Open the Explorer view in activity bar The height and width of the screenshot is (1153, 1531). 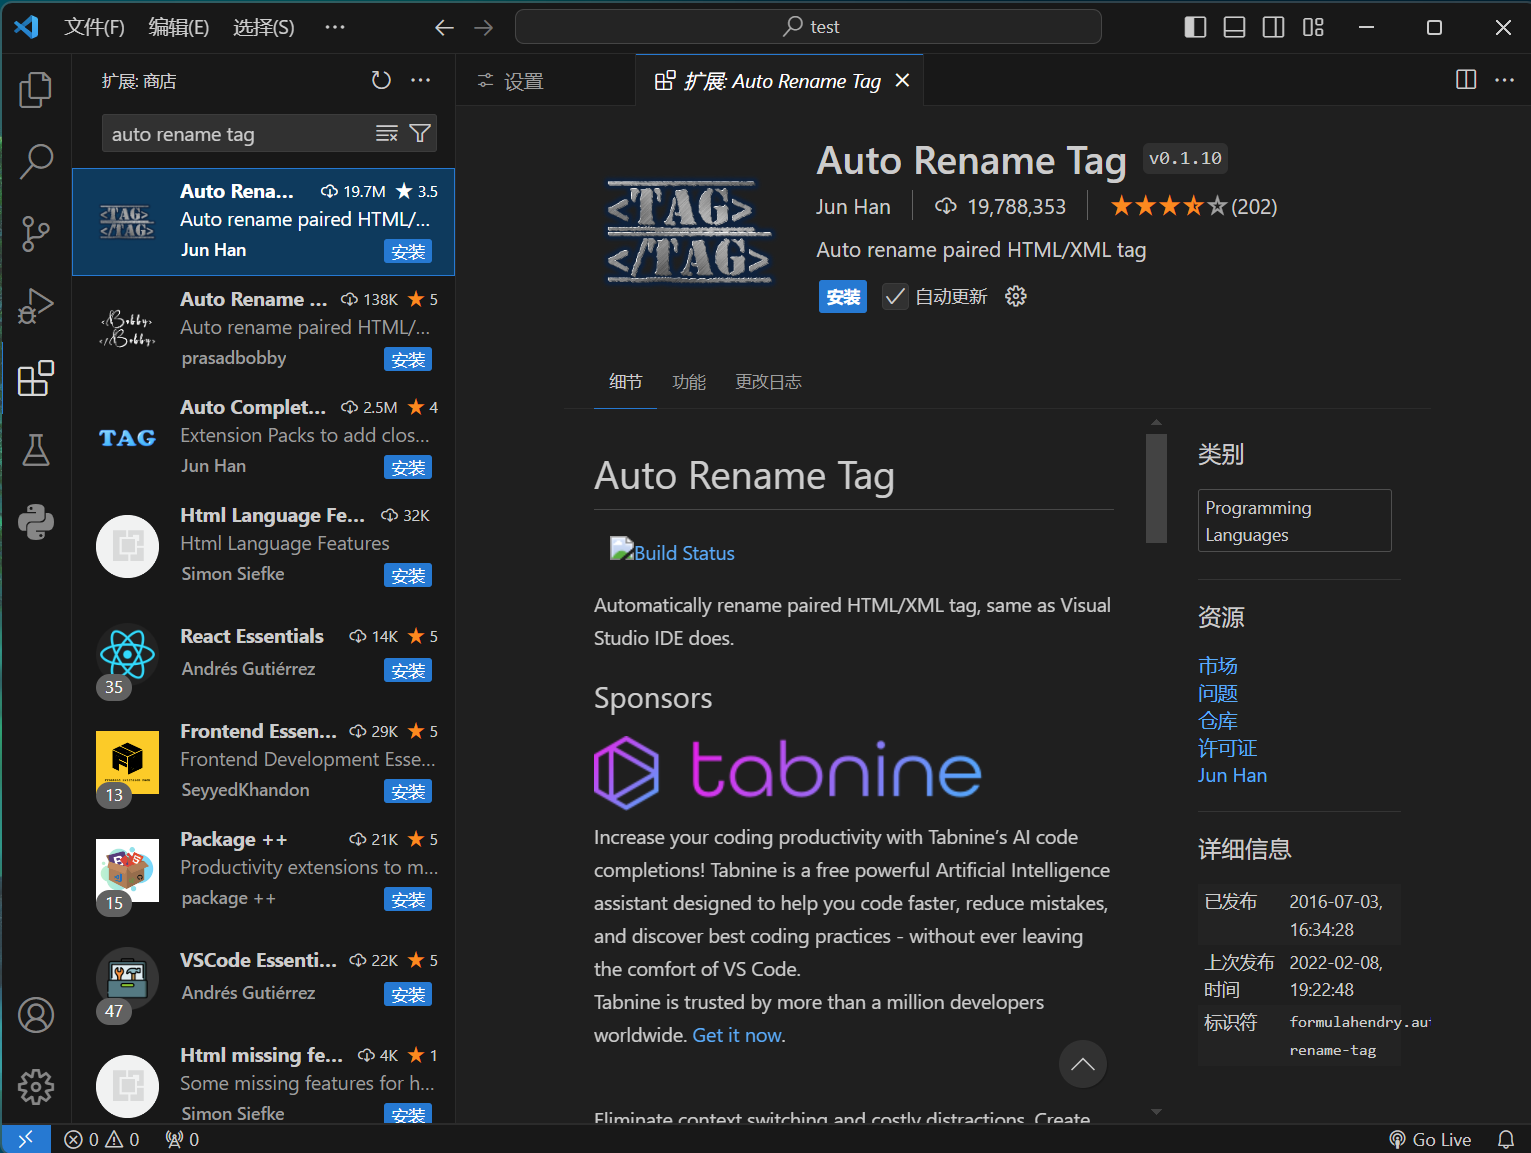pos(36,90)
